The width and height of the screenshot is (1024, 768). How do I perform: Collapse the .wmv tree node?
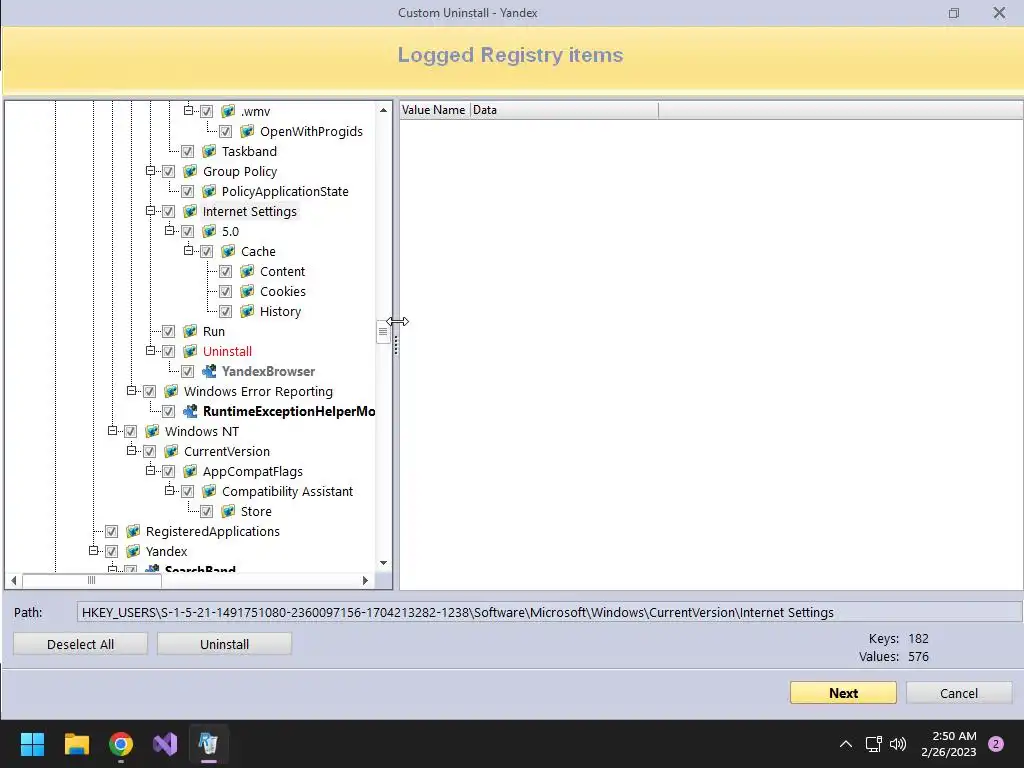188,110
